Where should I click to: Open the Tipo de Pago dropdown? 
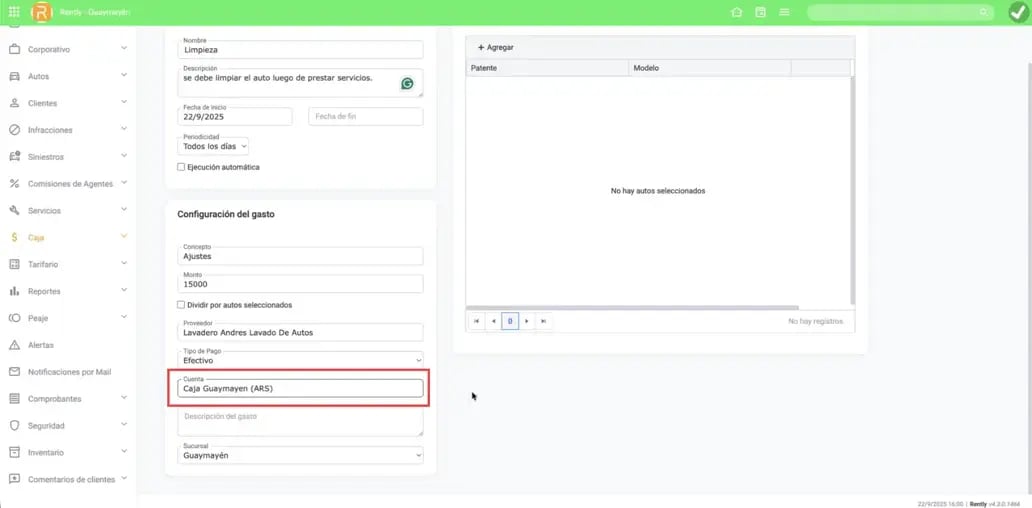[x=300, y=358]
